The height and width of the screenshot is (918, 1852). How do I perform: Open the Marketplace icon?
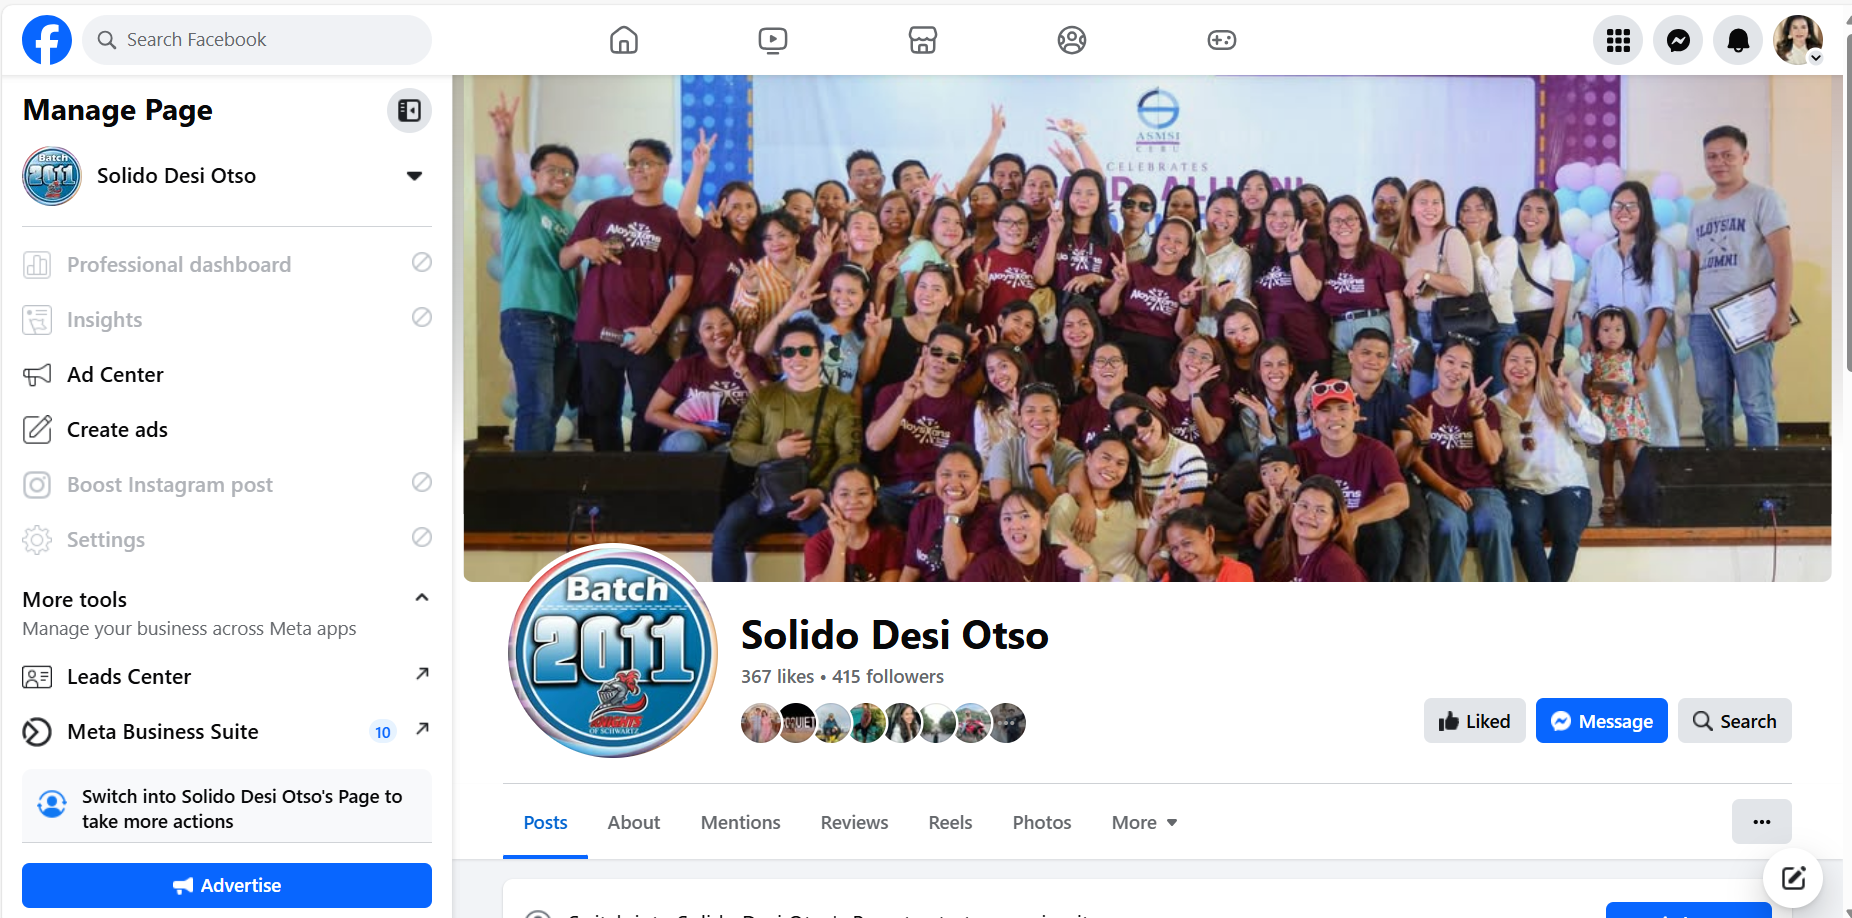pos(923,40)
